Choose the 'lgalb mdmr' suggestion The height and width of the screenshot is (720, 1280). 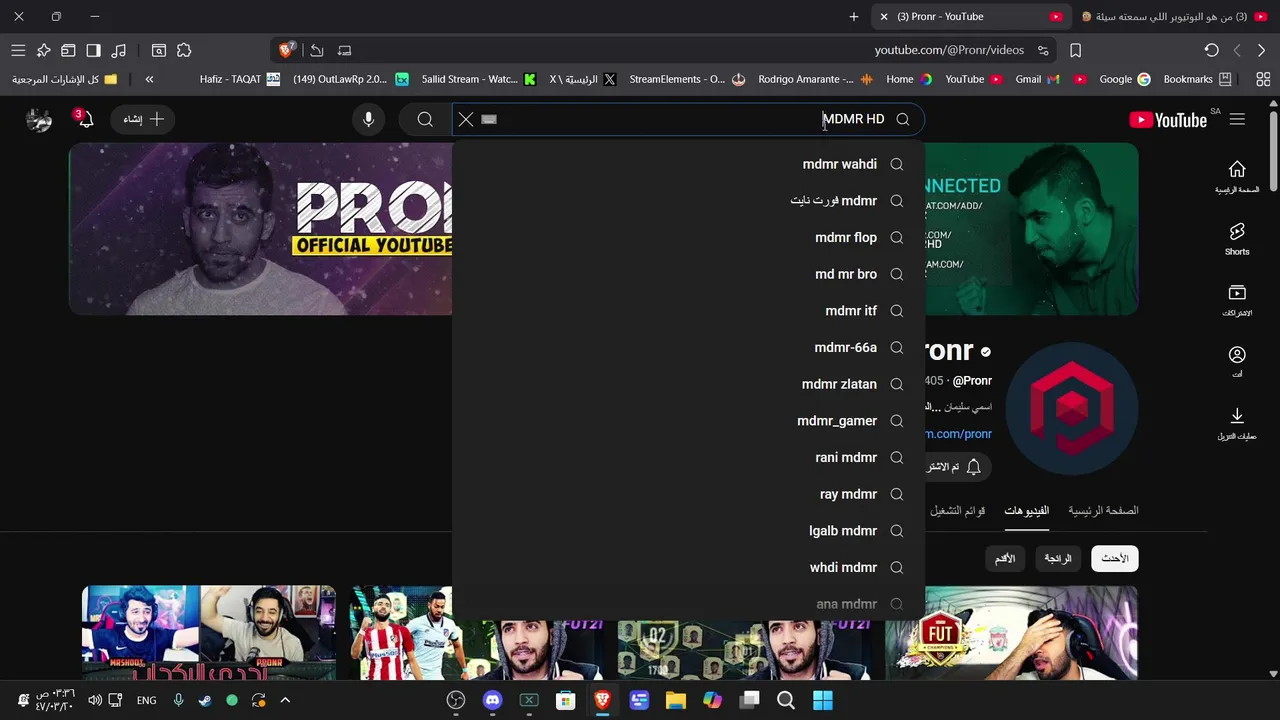pyautogui.click(x=688, y=531)
